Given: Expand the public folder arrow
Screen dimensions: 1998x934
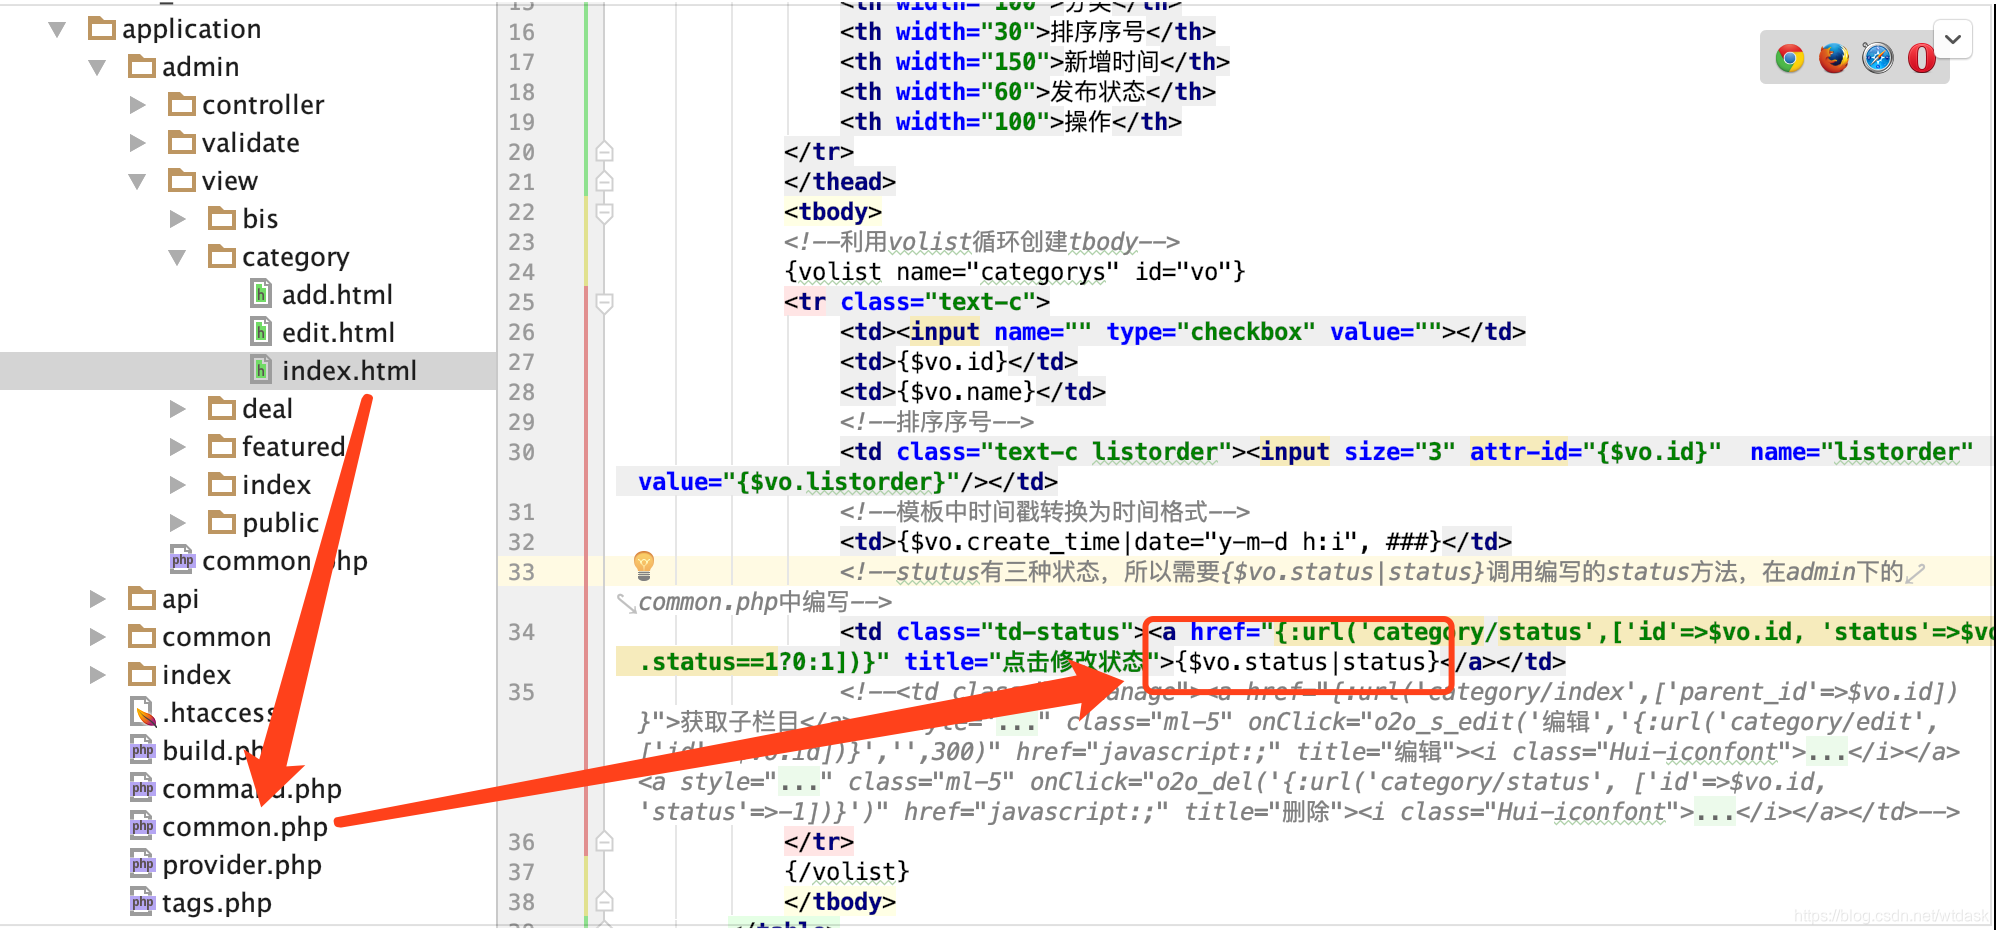Looking at the screenshot, I should click(178, 523).
